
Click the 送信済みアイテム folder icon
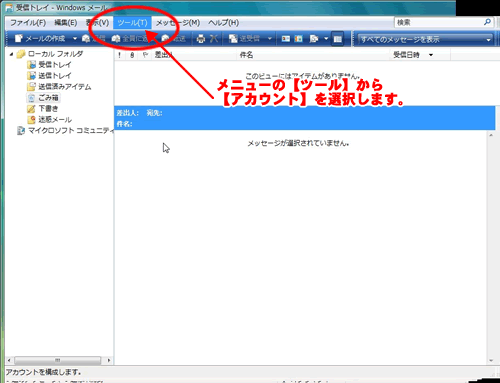[x=31, y=87]
